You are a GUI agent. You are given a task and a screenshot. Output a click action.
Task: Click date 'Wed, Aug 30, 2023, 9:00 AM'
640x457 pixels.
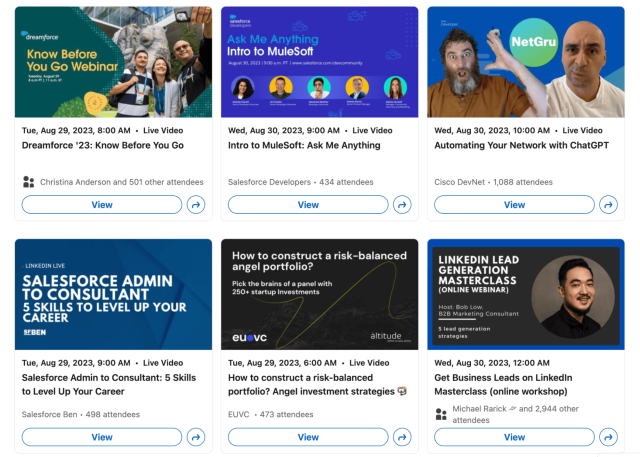click(x=284, y=131)
